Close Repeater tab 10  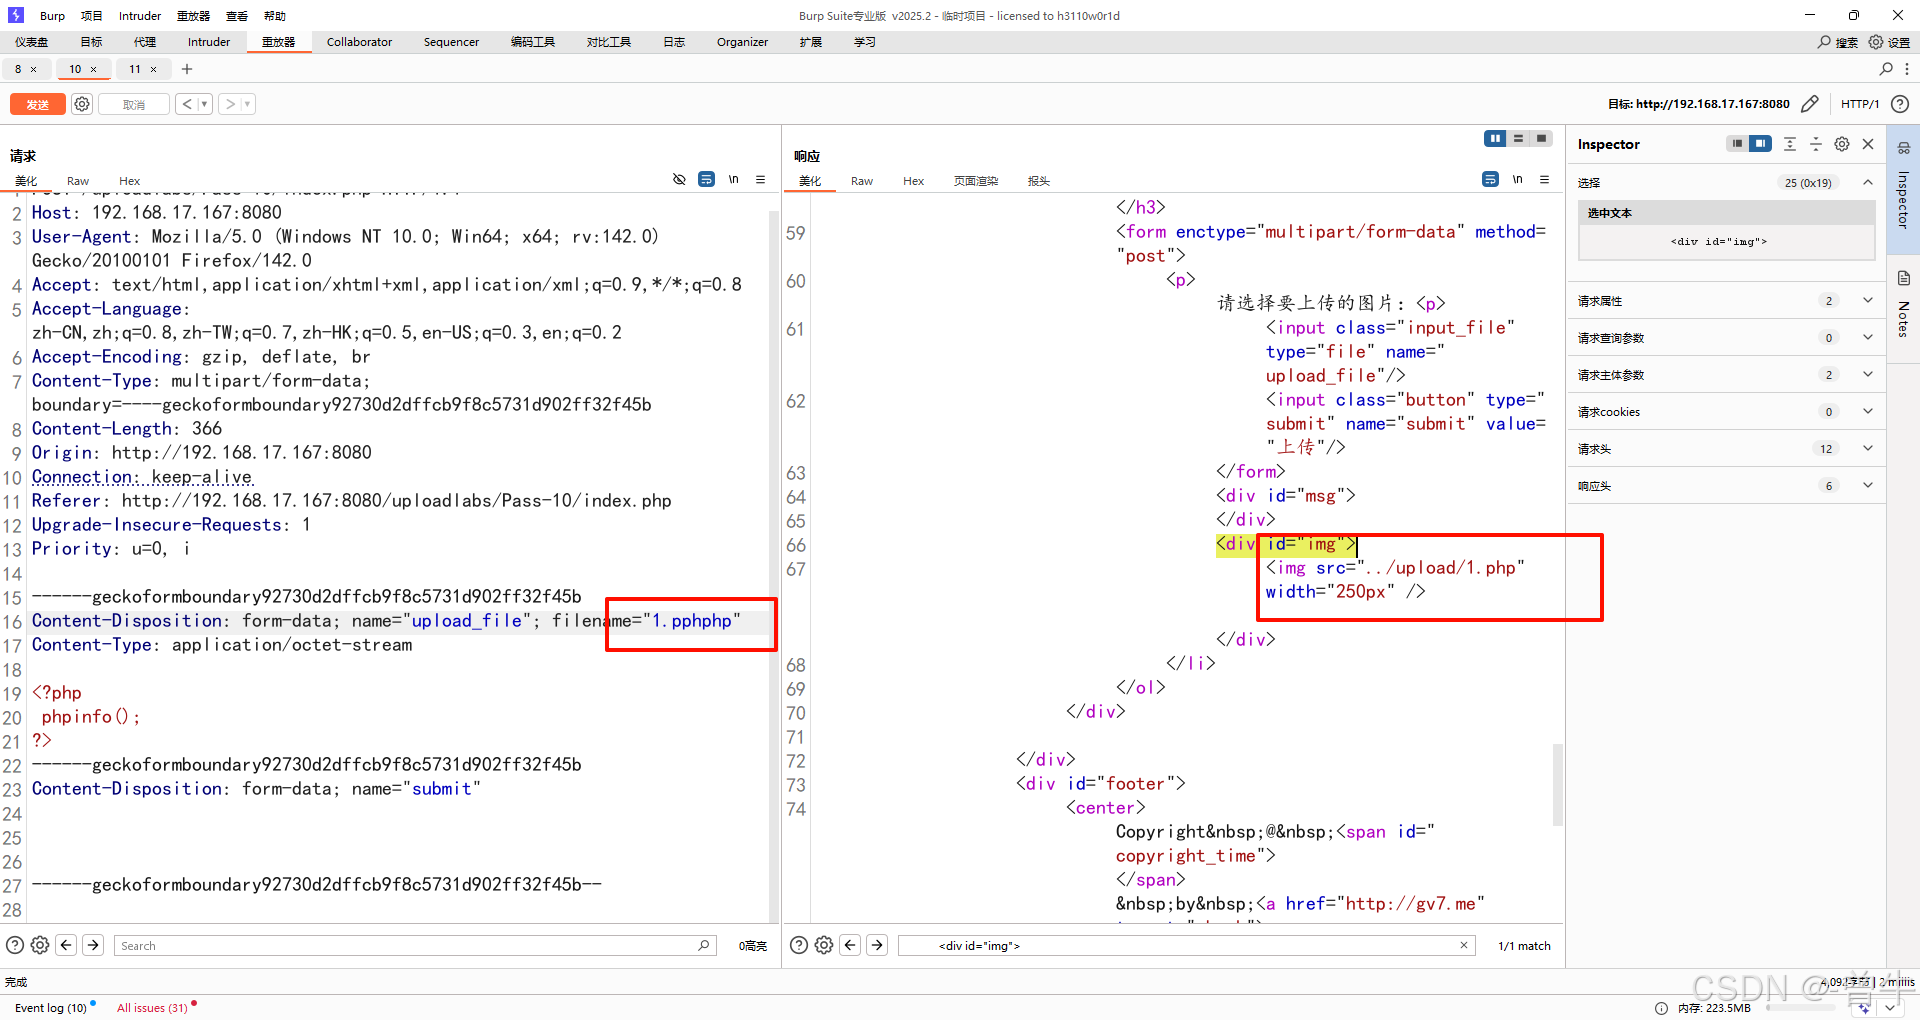point(94,69)
